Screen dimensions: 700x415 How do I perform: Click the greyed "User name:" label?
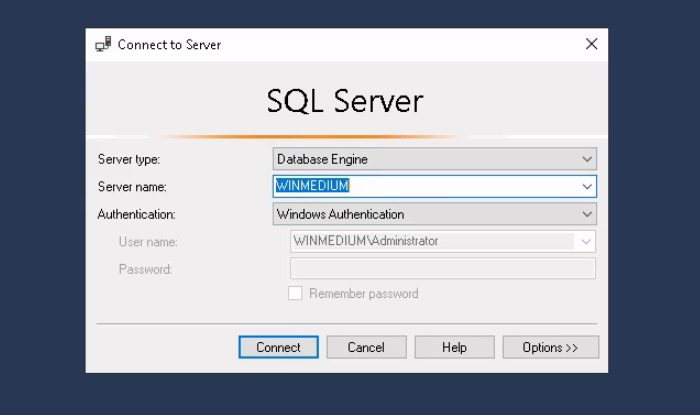tap(148, 241)
